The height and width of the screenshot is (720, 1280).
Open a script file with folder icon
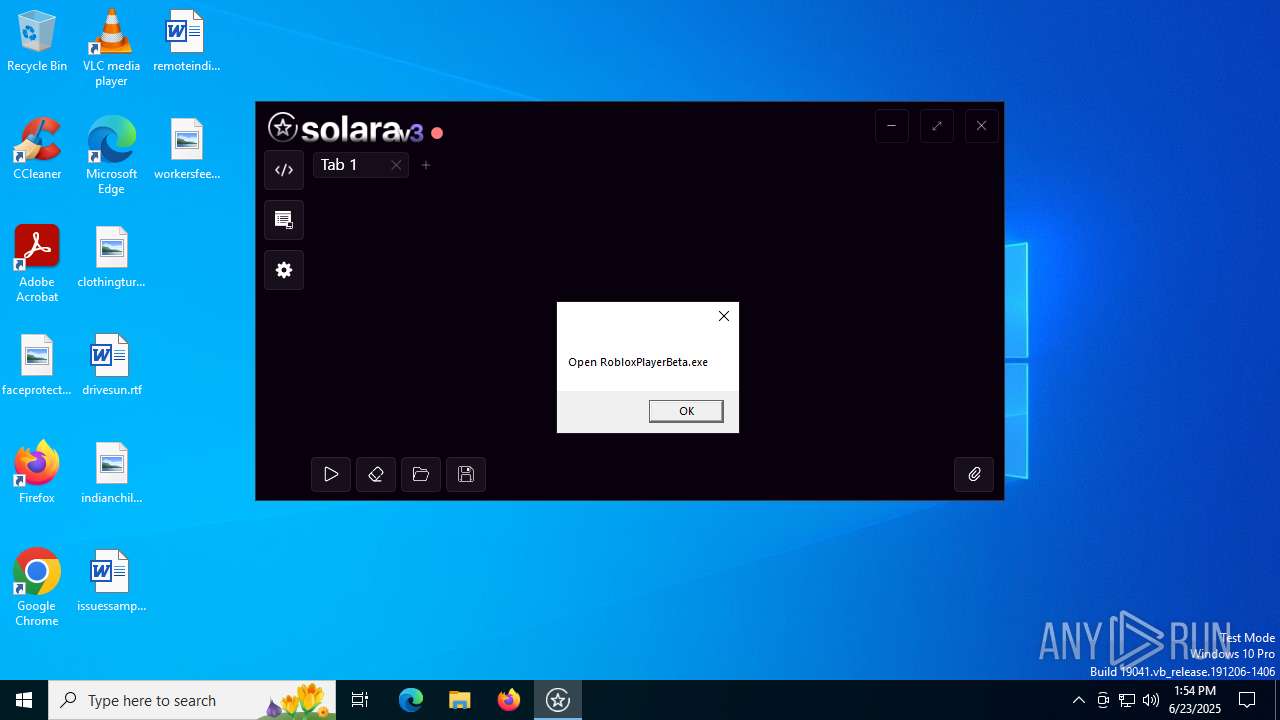coord(421,474)
